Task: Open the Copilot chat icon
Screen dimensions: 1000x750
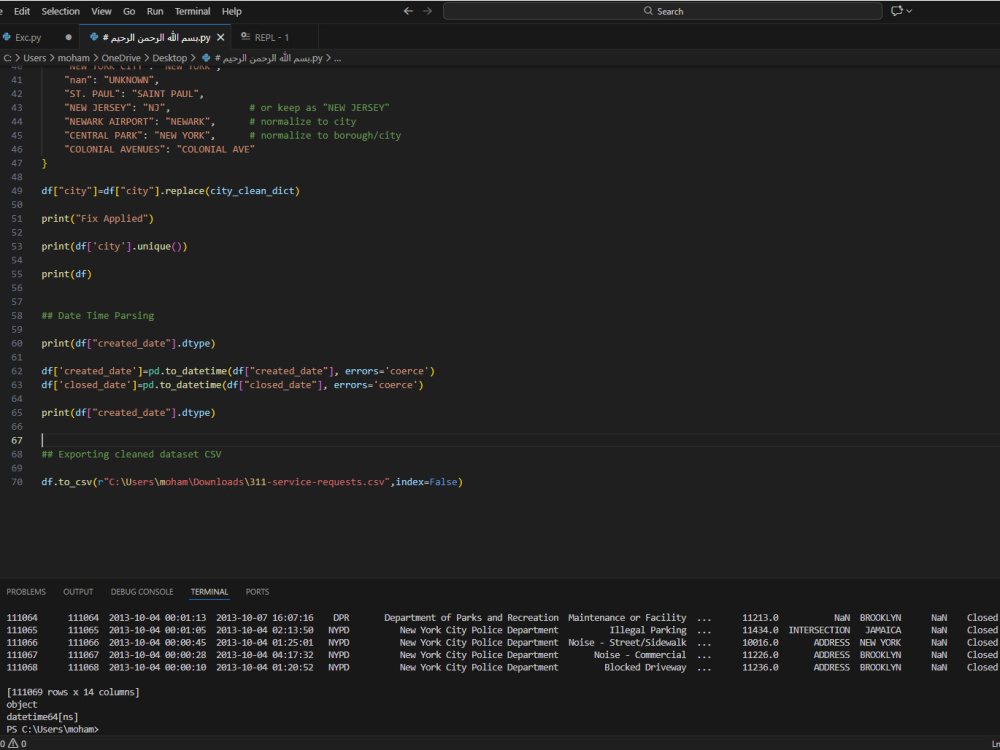Action: (x=897, y=11)
